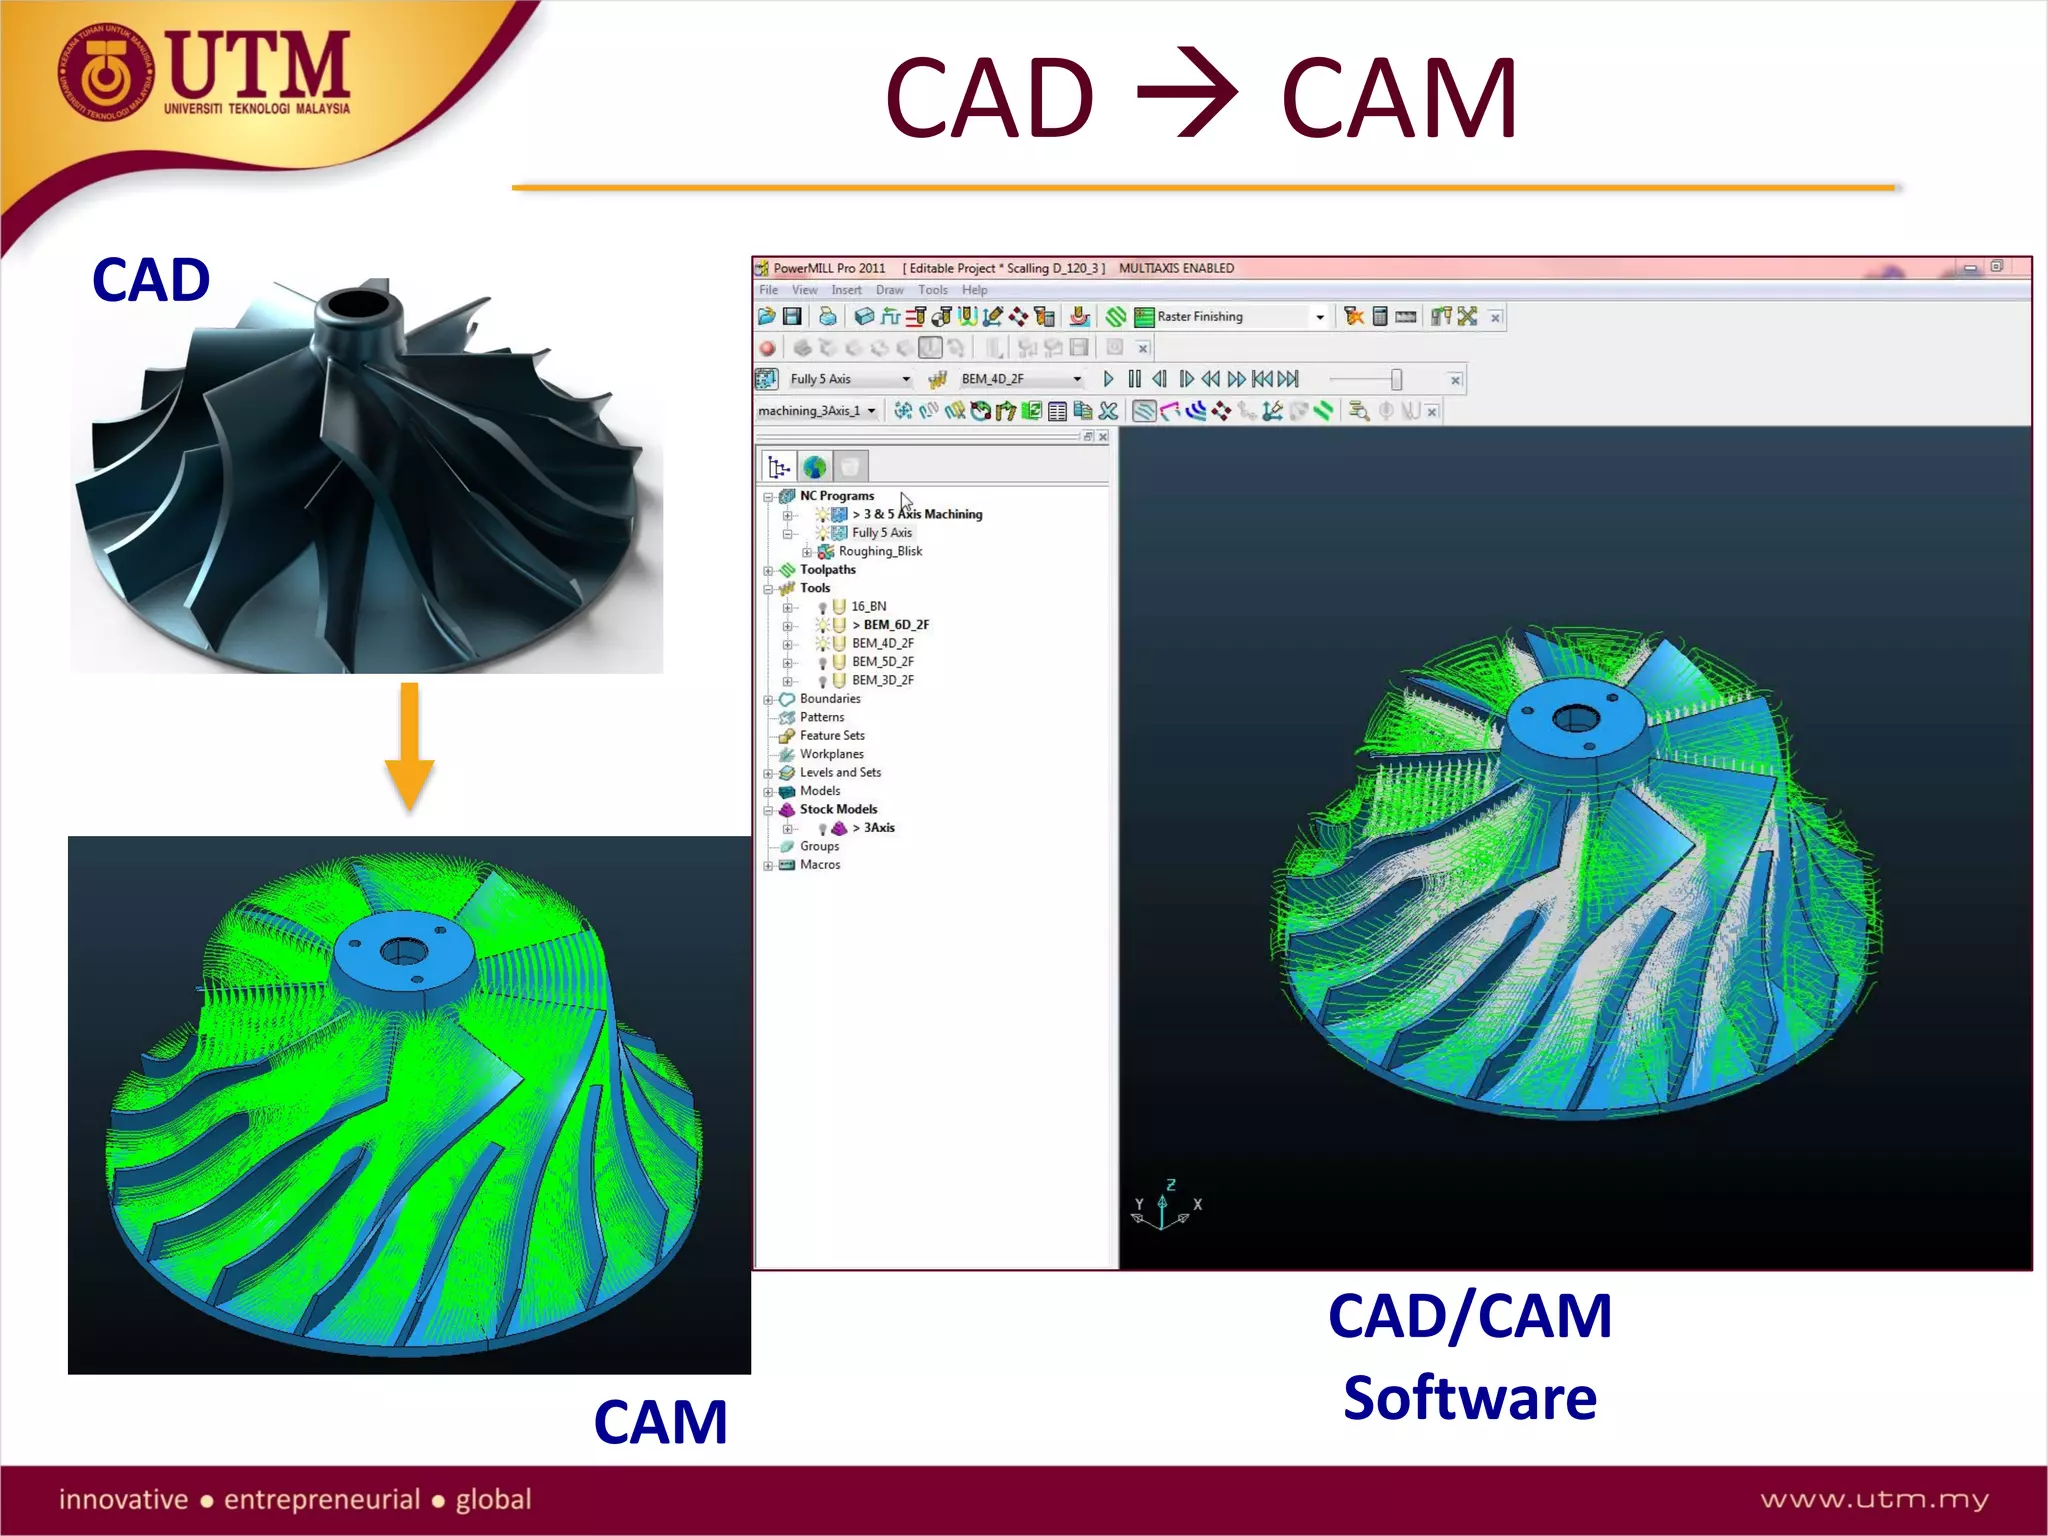Open the File menu
Screen dimensions: 2048x1536
pyautogui.click(x=768, y=290)
